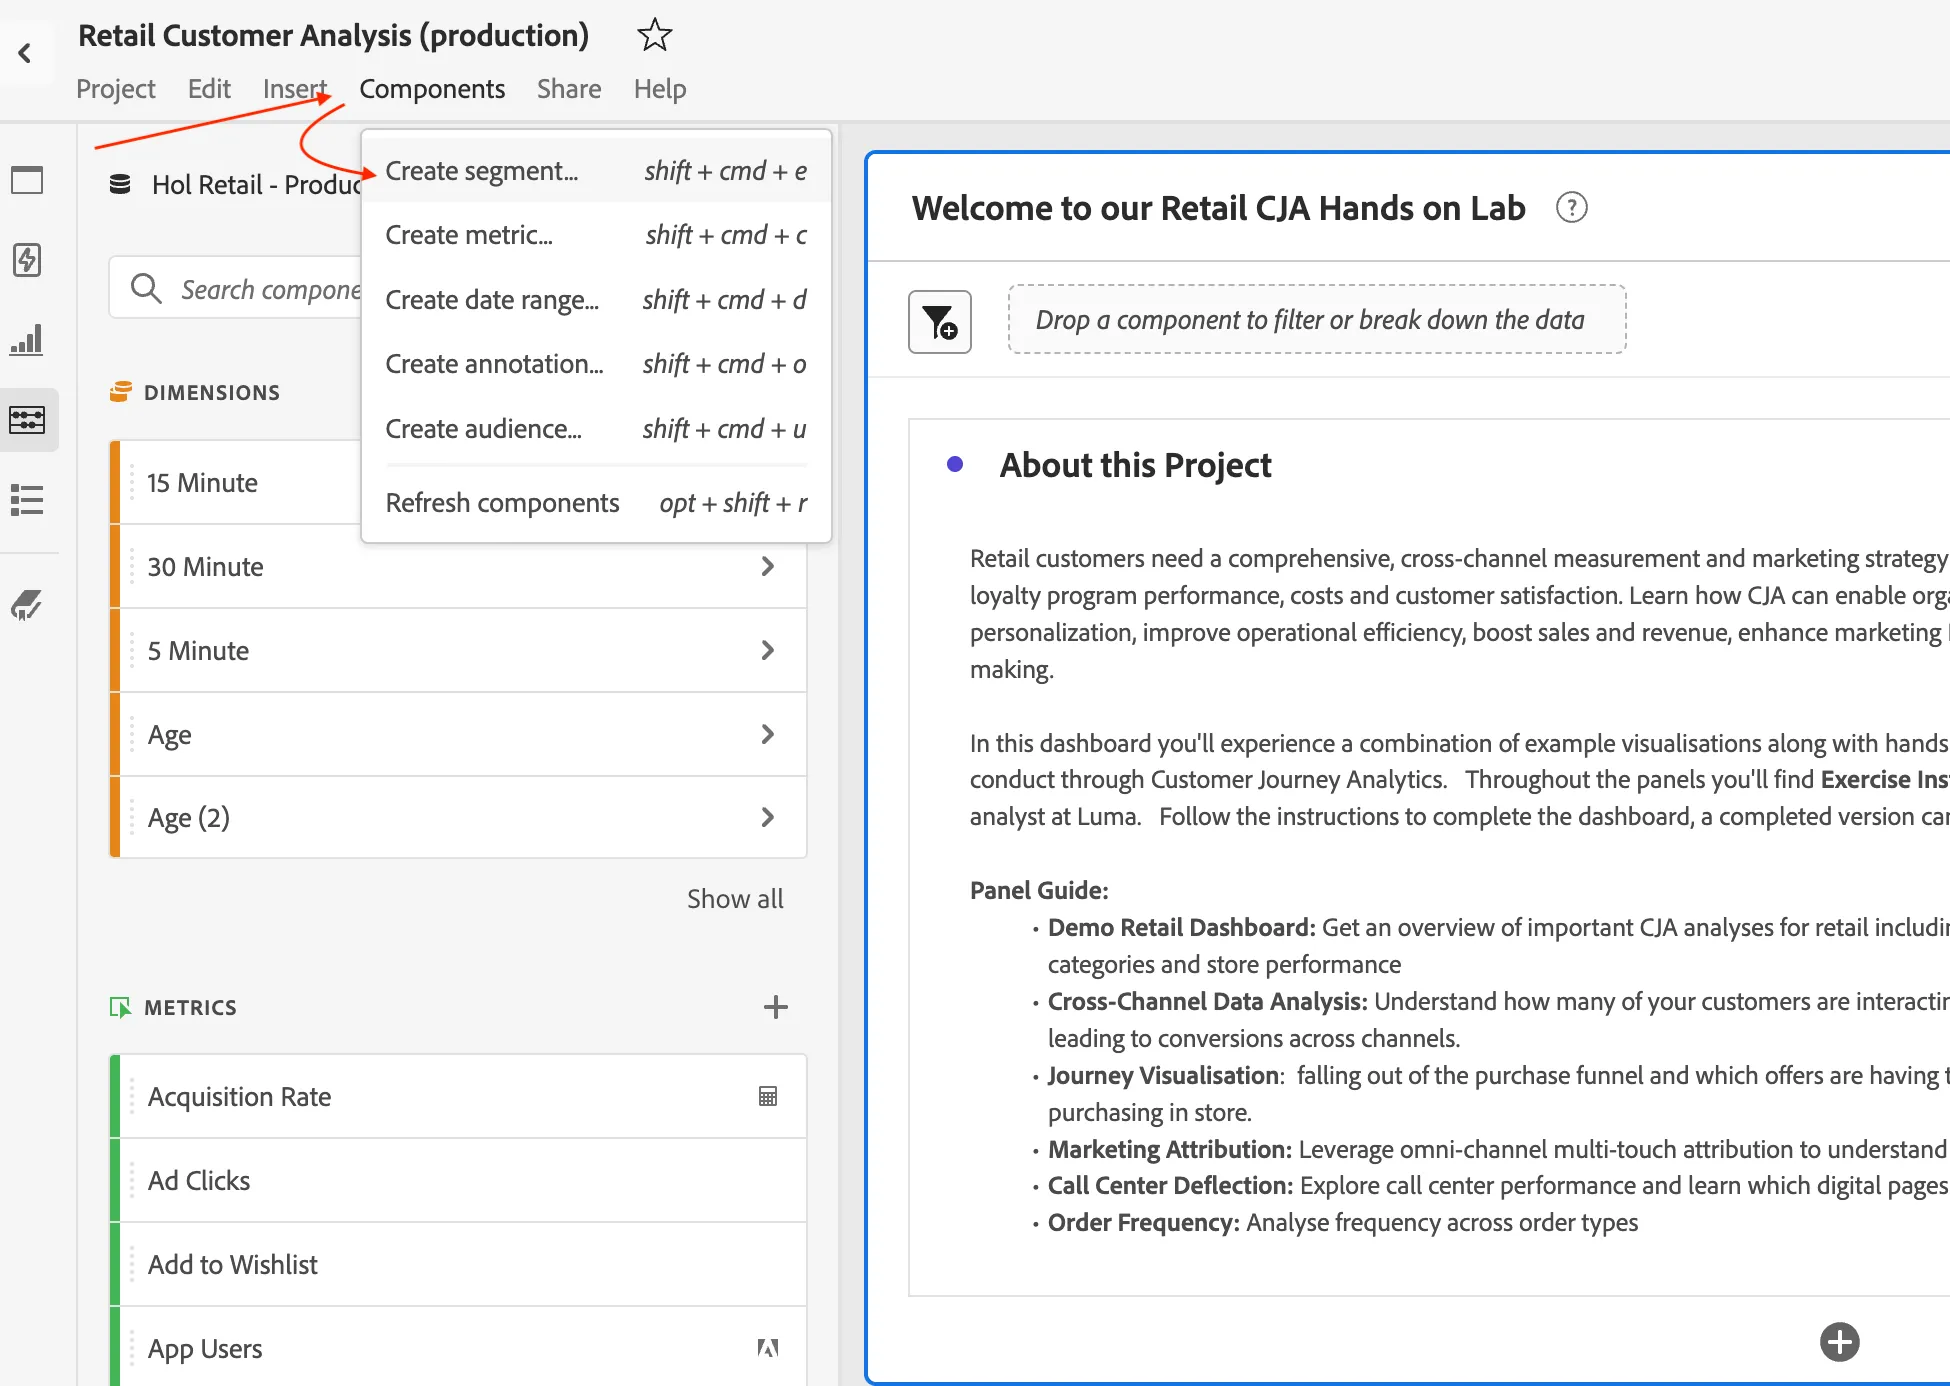Favorite the project with the star icon

click(655, 35)
